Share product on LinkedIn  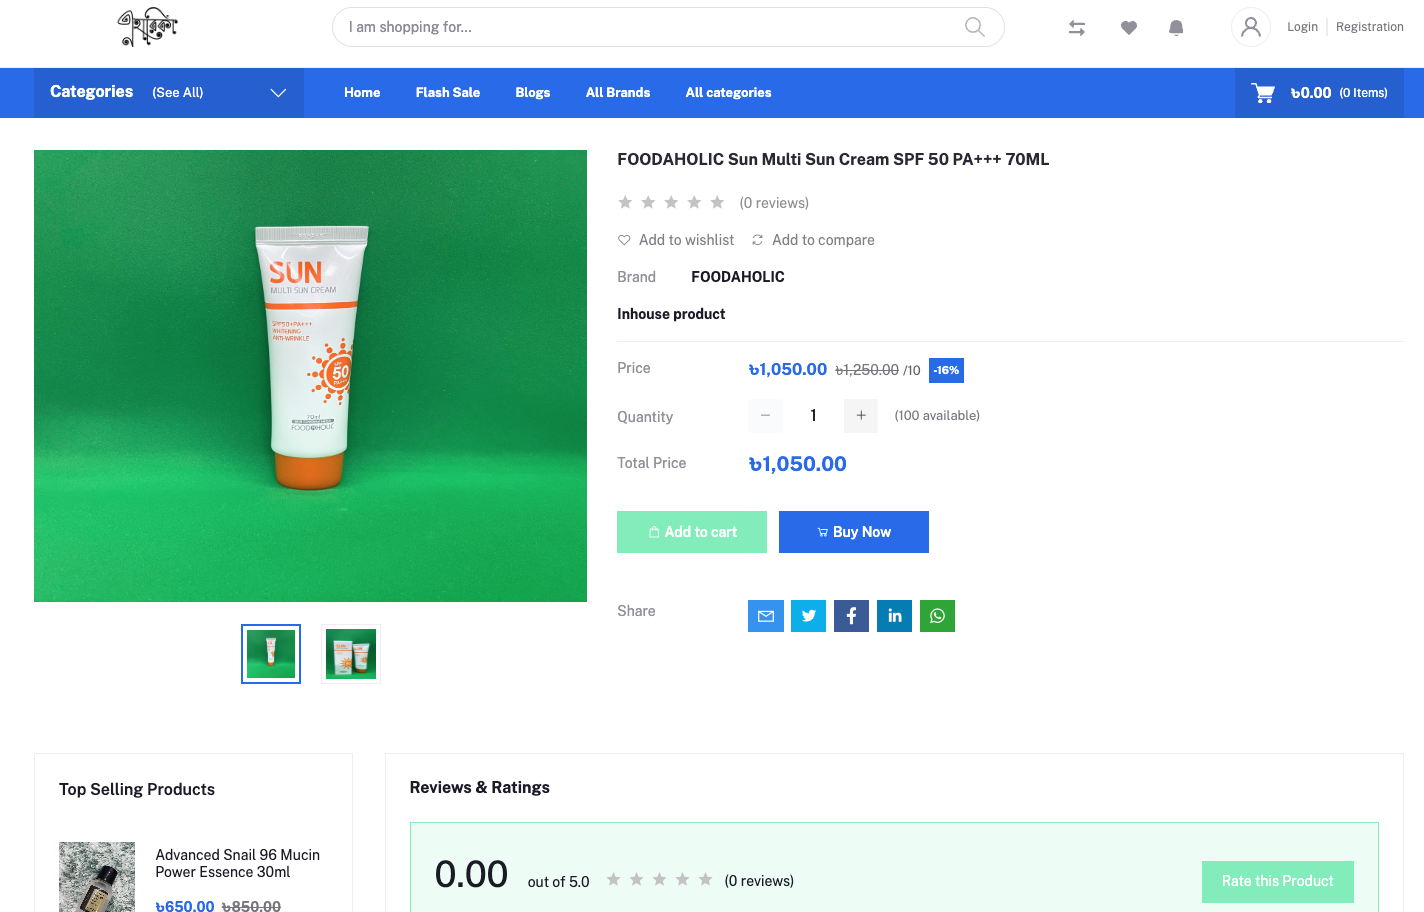tap(895, 616)
